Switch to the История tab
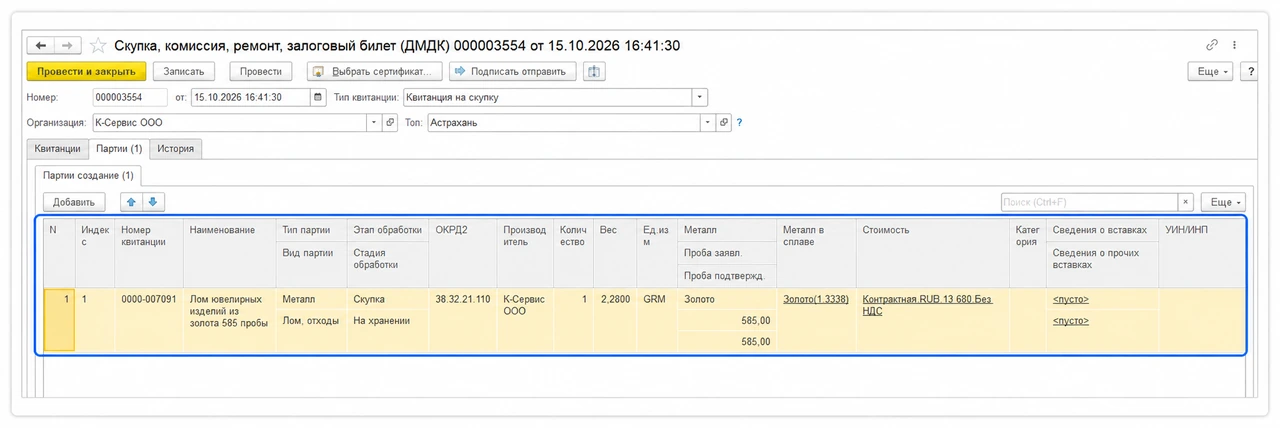The height and width of the screenshot is (428, 1280). [176, 149]
